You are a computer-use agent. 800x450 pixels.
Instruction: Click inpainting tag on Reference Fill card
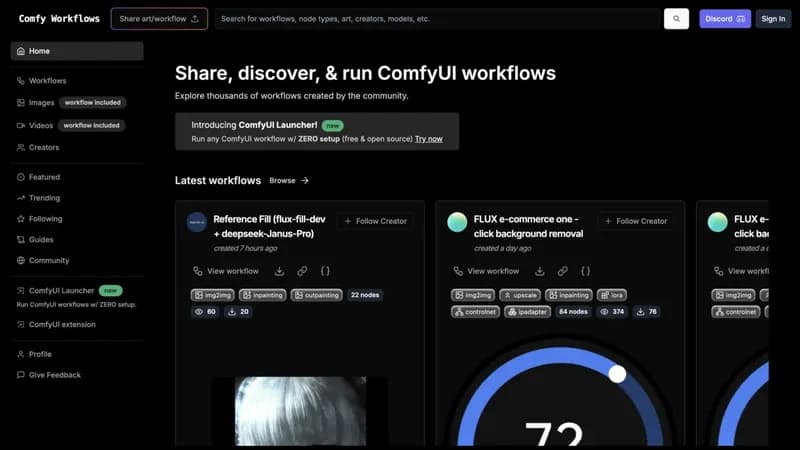pyautogui.click(x=263, y=295)
